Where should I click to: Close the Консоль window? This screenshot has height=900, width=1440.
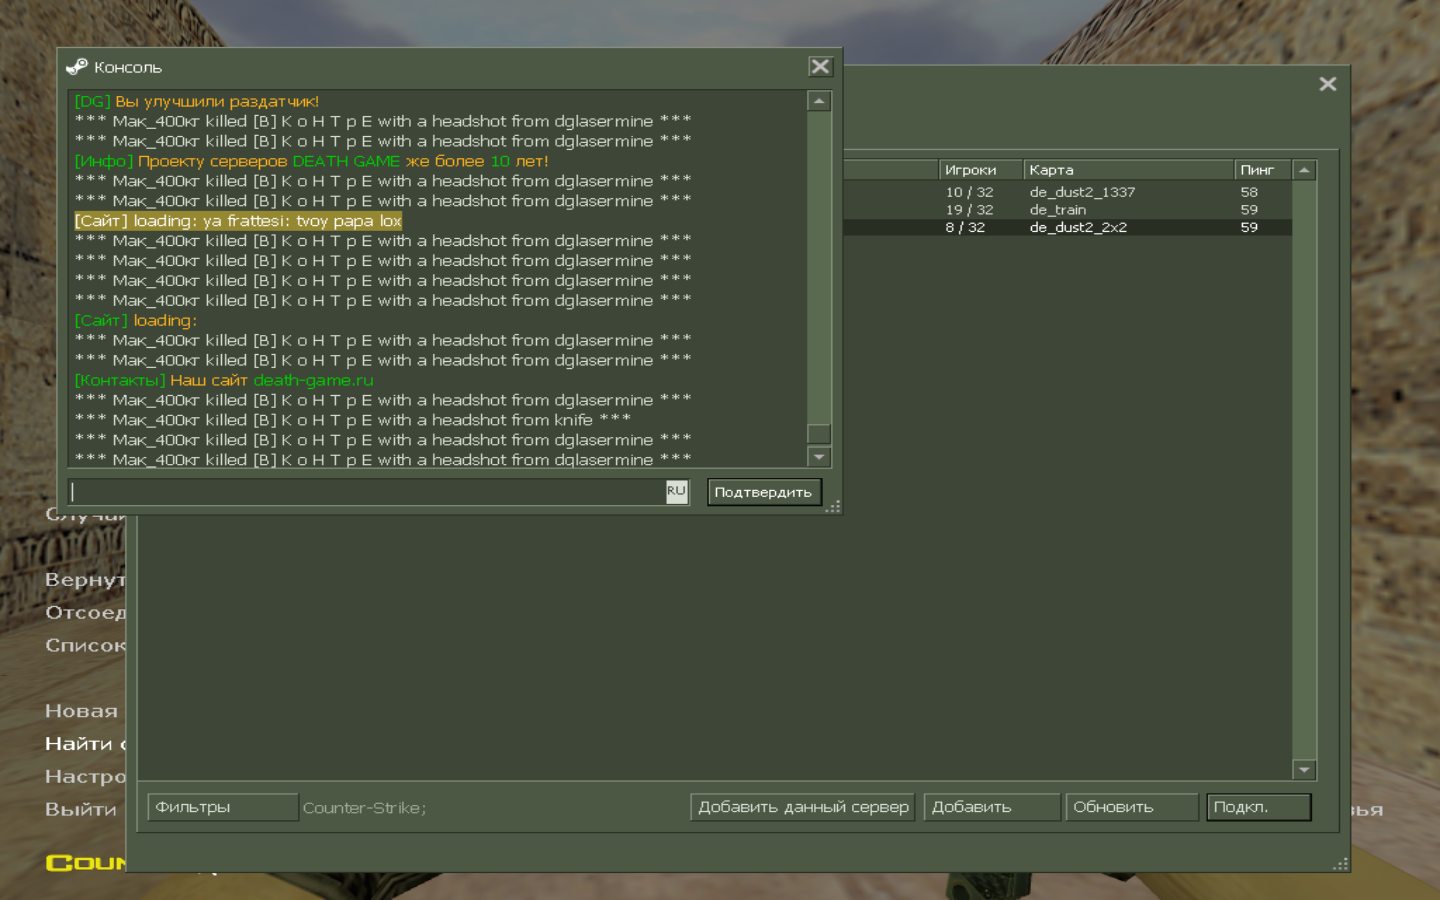click(820, 67)
